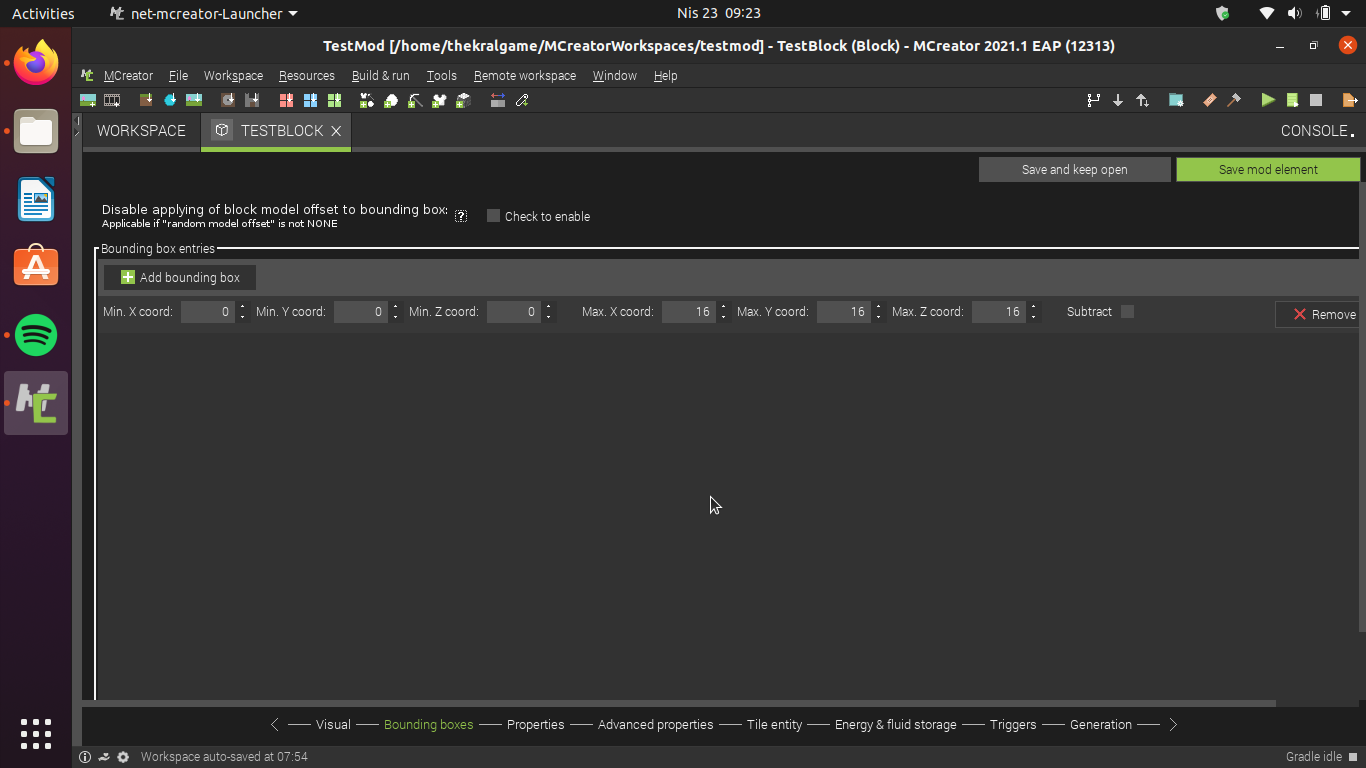
Task: Click the Max. Z coord stepper arrows
Action: 1034,312
